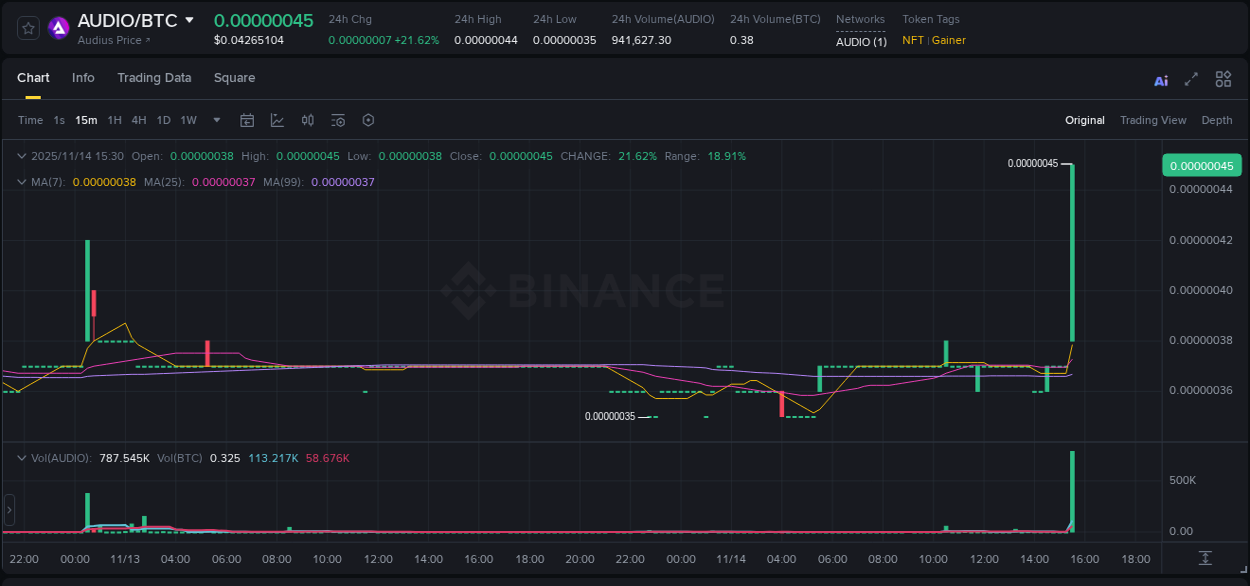Click the candlestick overlay comparison icon
The width and height of the screenshot is (1250, 586).
[307, 120]
